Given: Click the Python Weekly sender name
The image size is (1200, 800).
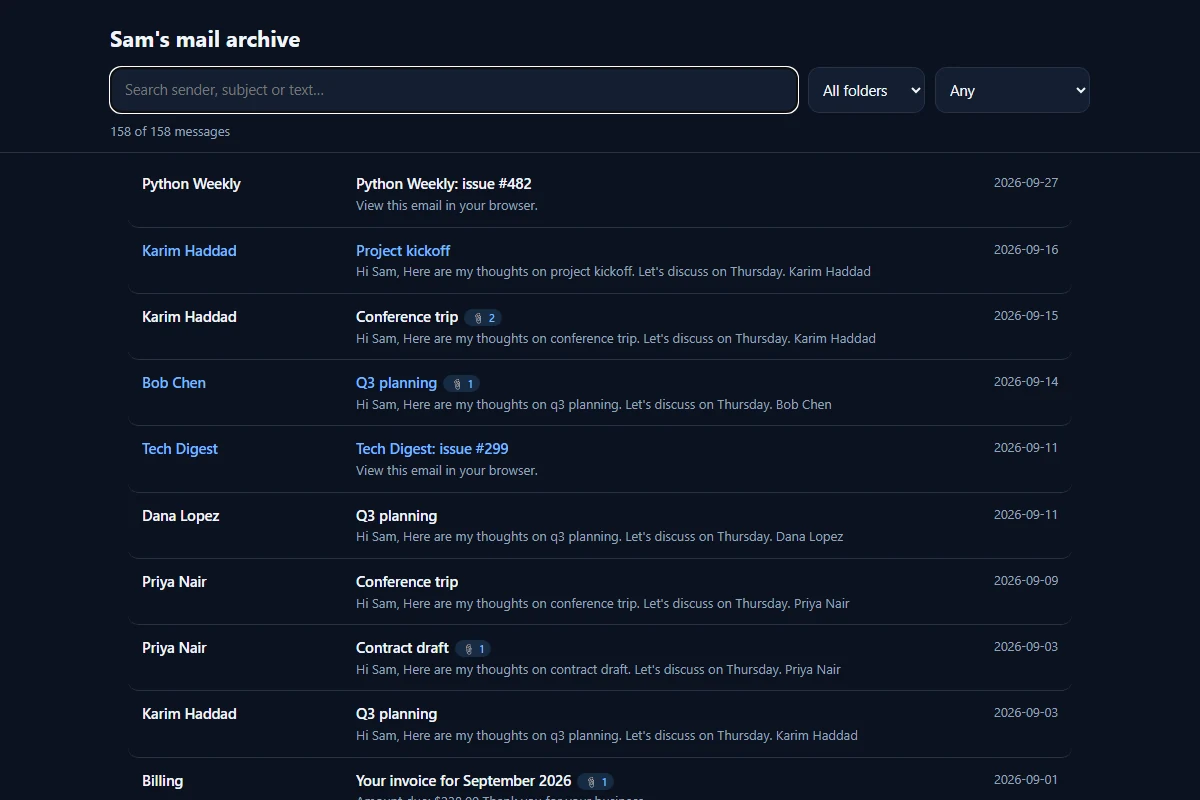Looking at the screenshot, I should (x=191, y=184).
